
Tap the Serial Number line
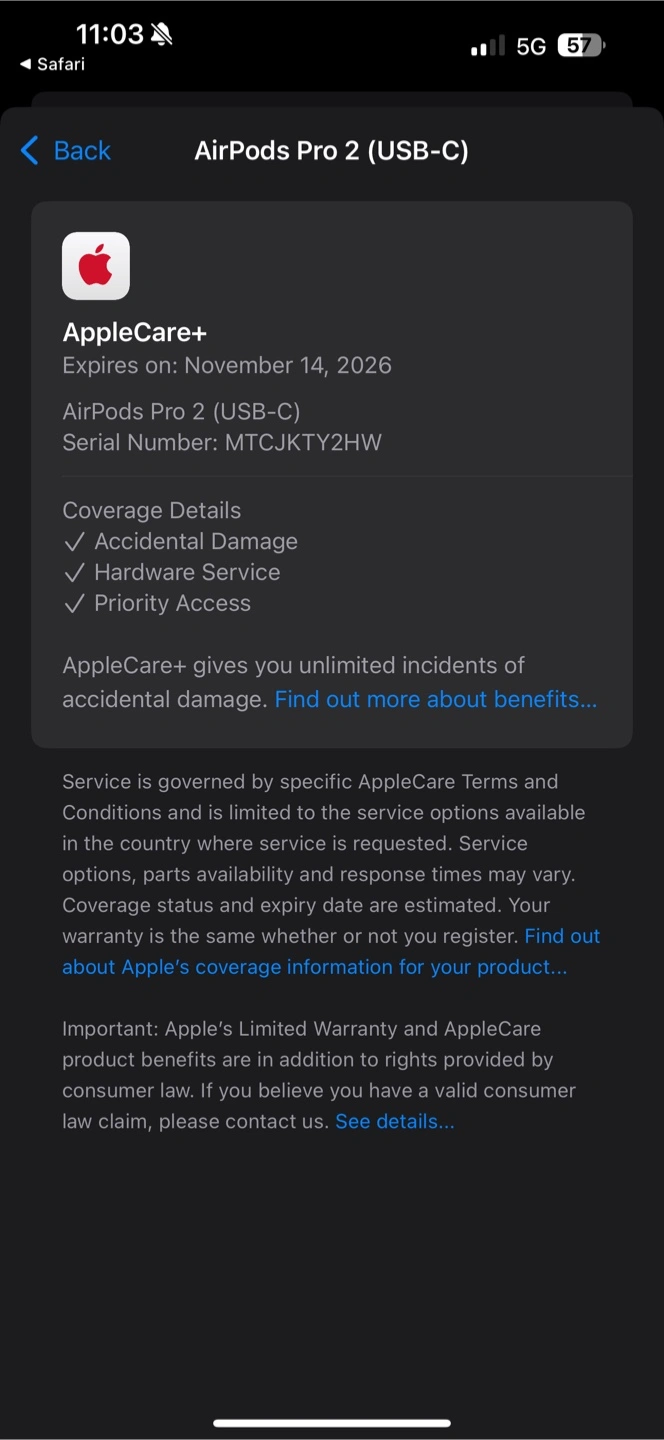pyautogui.click(x=222, y=442)
